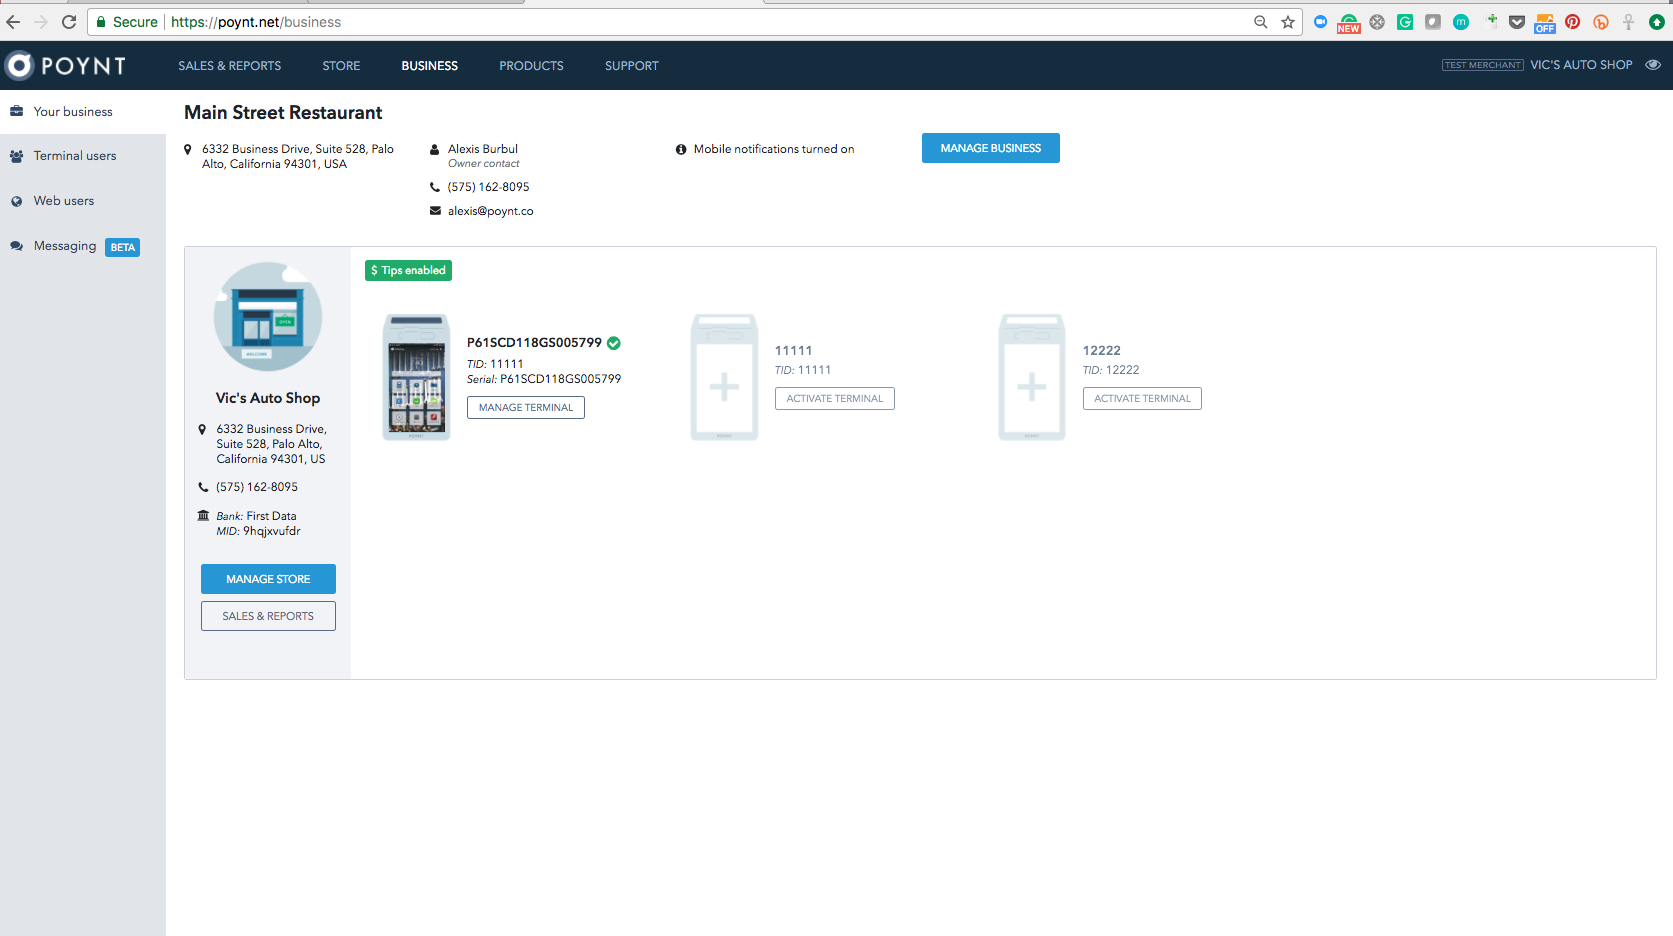Click the briefcase icon for Your business
Image resolution: width=1673 pixels, height=936 pixels.
16,111
